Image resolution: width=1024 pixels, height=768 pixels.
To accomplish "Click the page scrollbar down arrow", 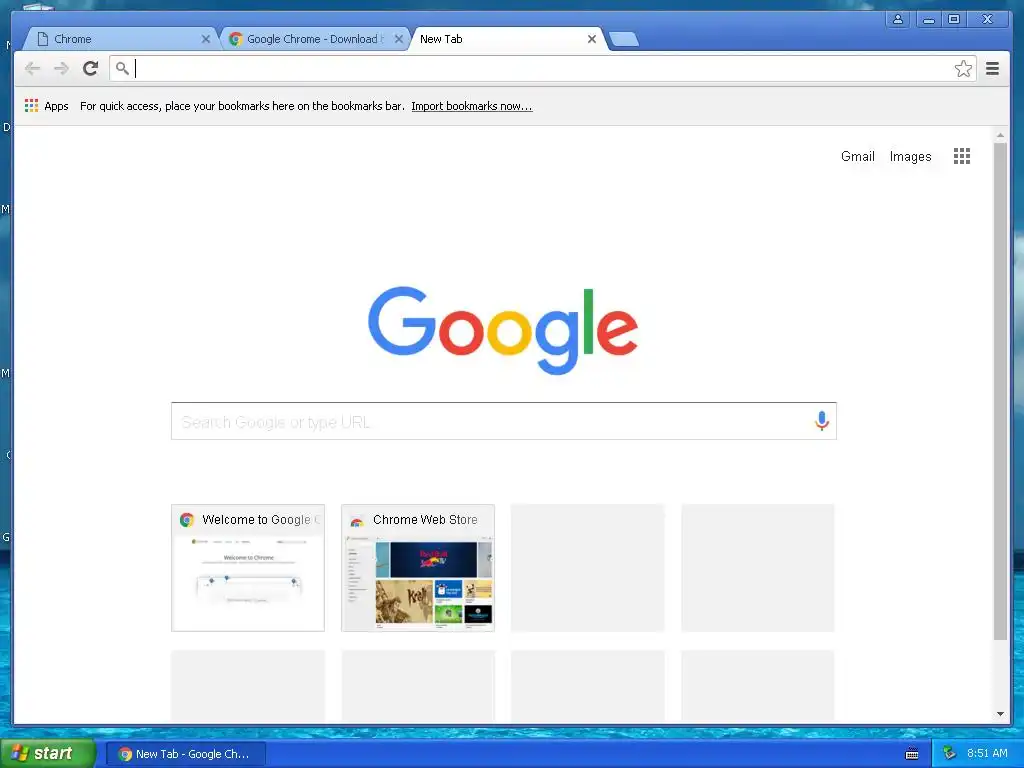I will point(1000,714).
